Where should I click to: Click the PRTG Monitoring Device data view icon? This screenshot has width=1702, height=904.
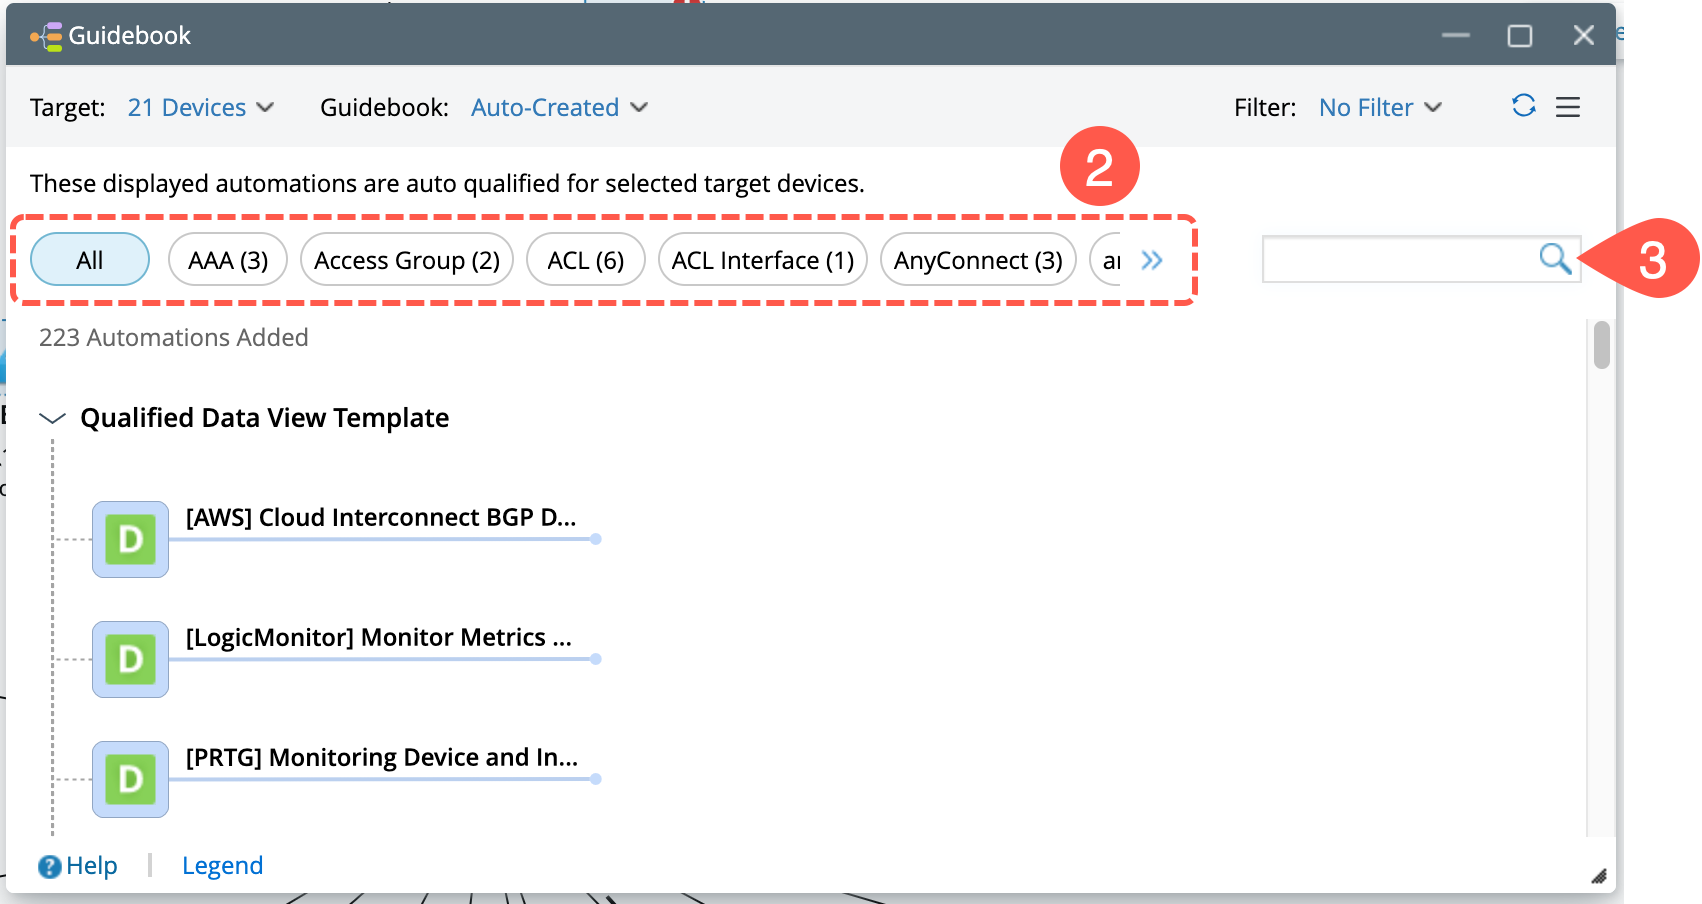130,780
